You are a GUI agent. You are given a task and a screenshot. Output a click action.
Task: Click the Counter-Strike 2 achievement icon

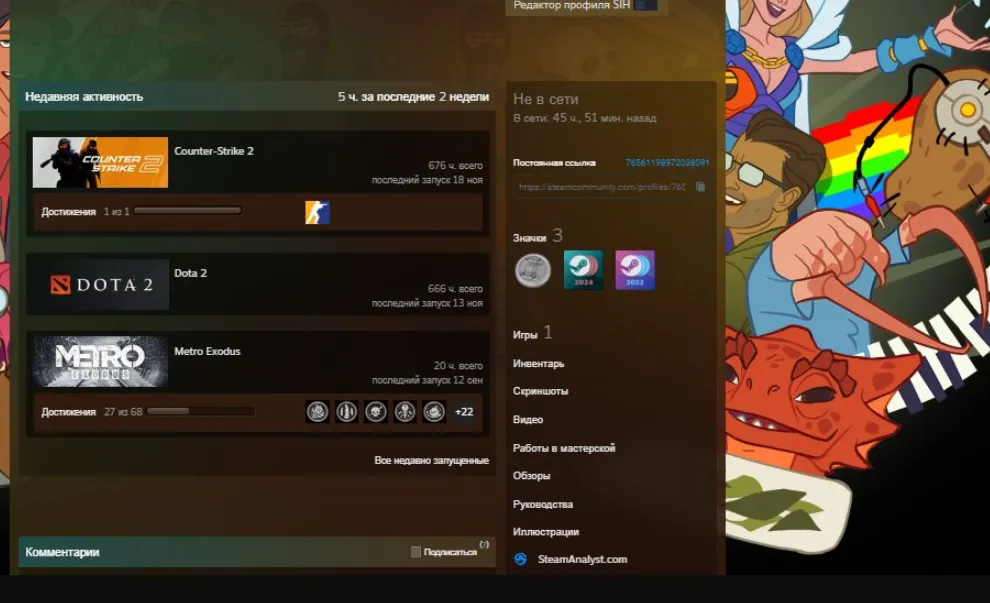pos(317,212)
